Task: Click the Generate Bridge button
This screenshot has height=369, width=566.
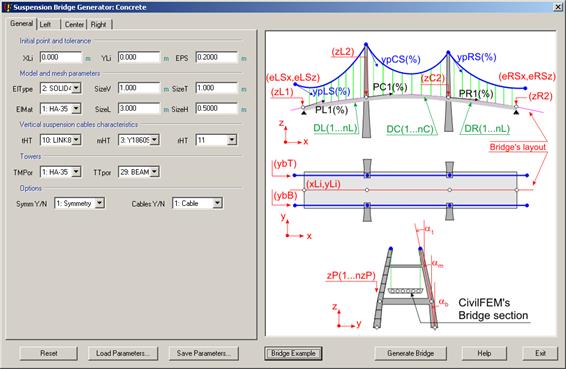Action: pyautogui.click(x=411, y=353)
